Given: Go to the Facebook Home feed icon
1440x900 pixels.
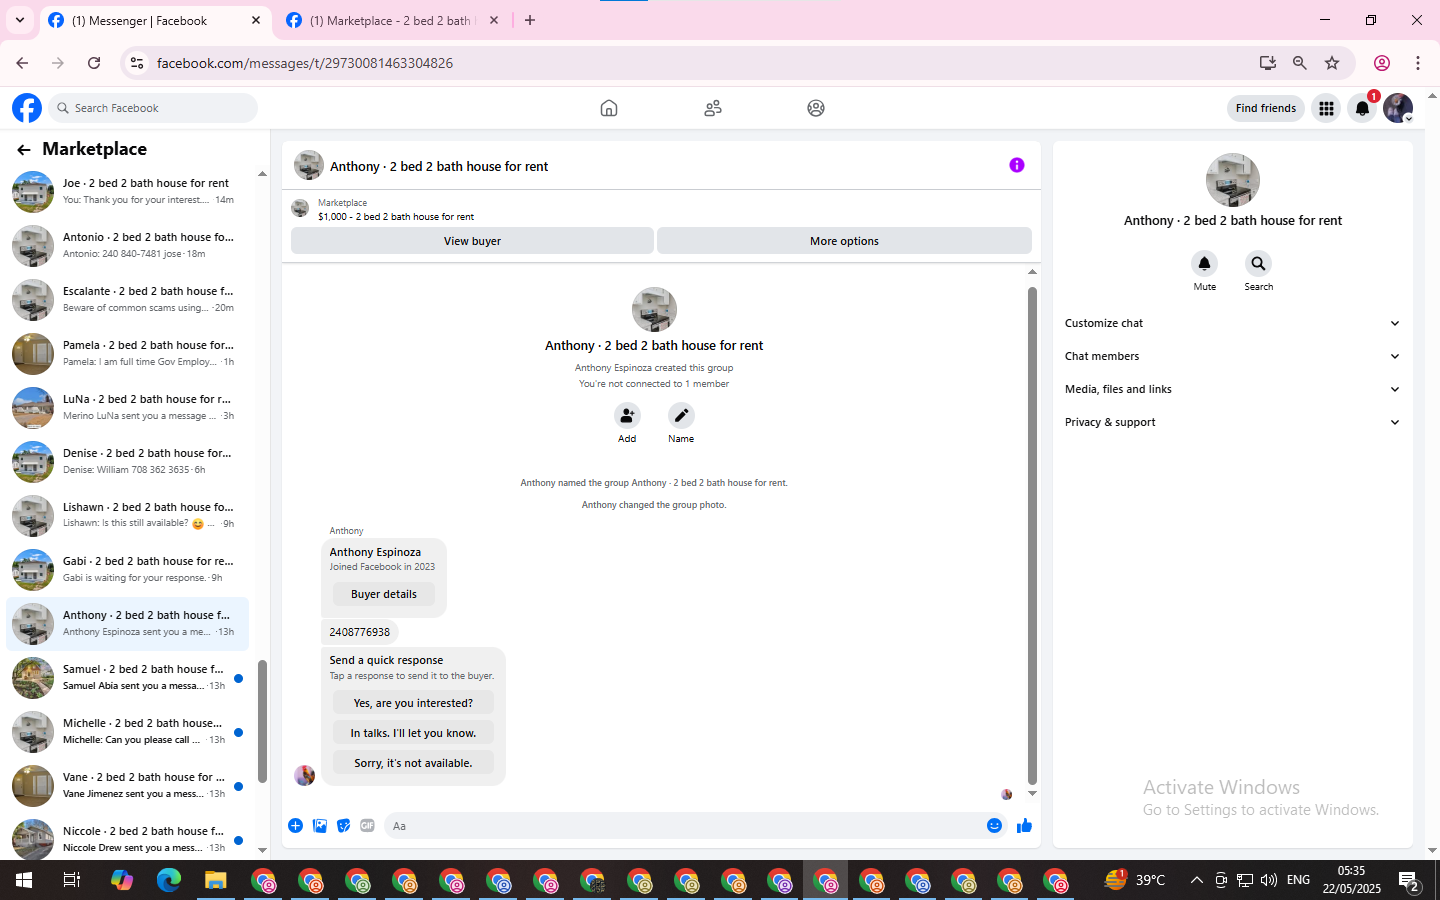Looking at the screenshot, I should 609,108.
